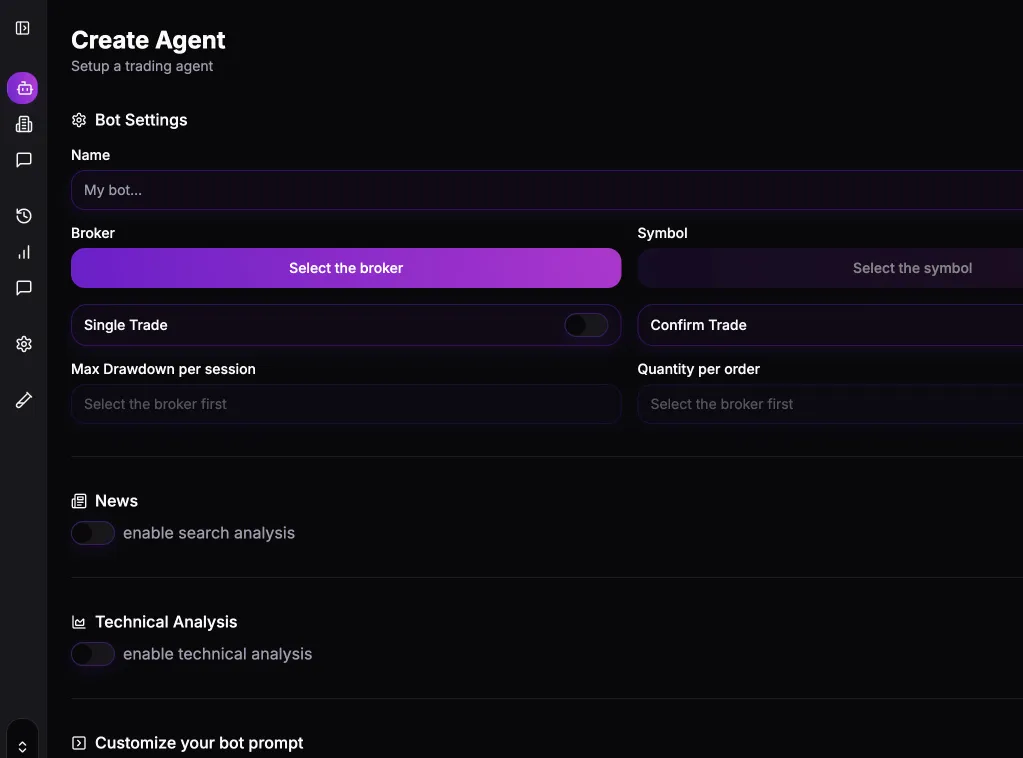Click the bot Name input field
Screen dimensions: 1023x758
(546, 190)
